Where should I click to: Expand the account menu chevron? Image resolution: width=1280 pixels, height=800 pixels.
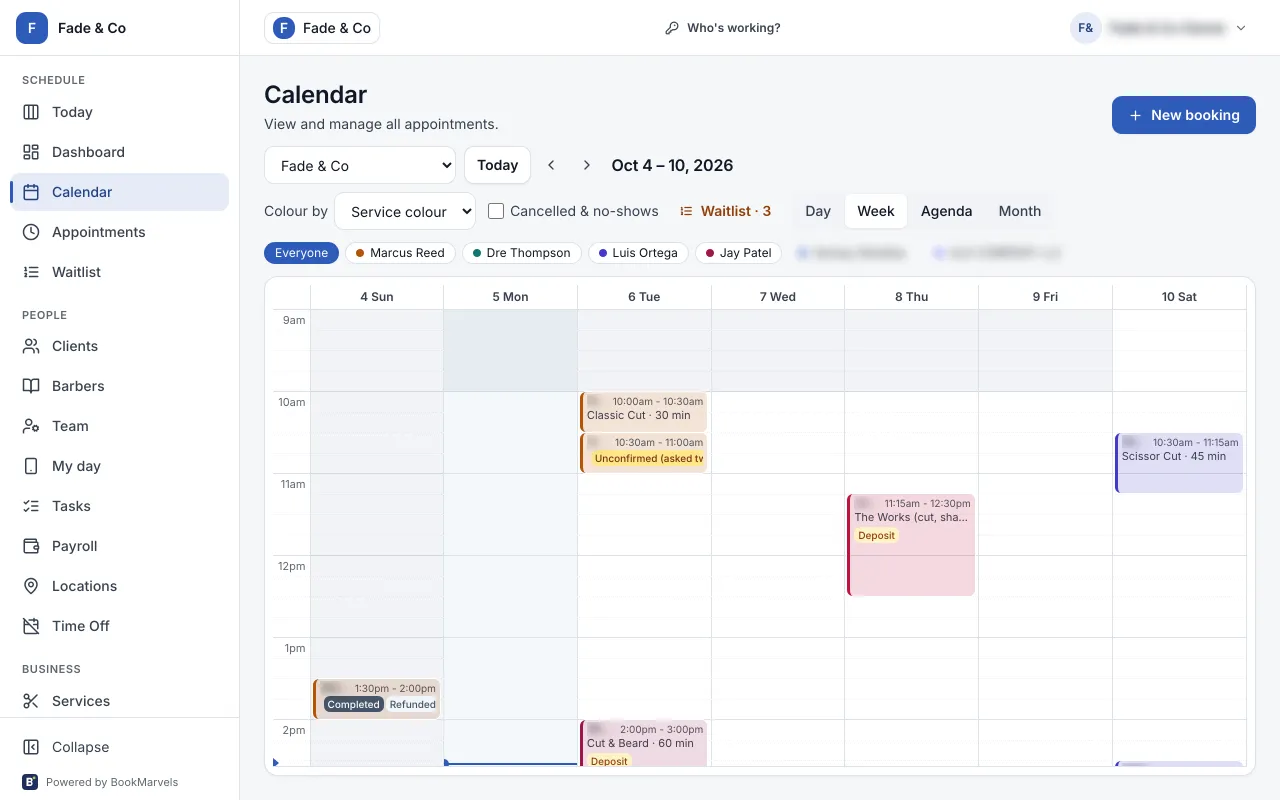click(x=1241, y=28)
